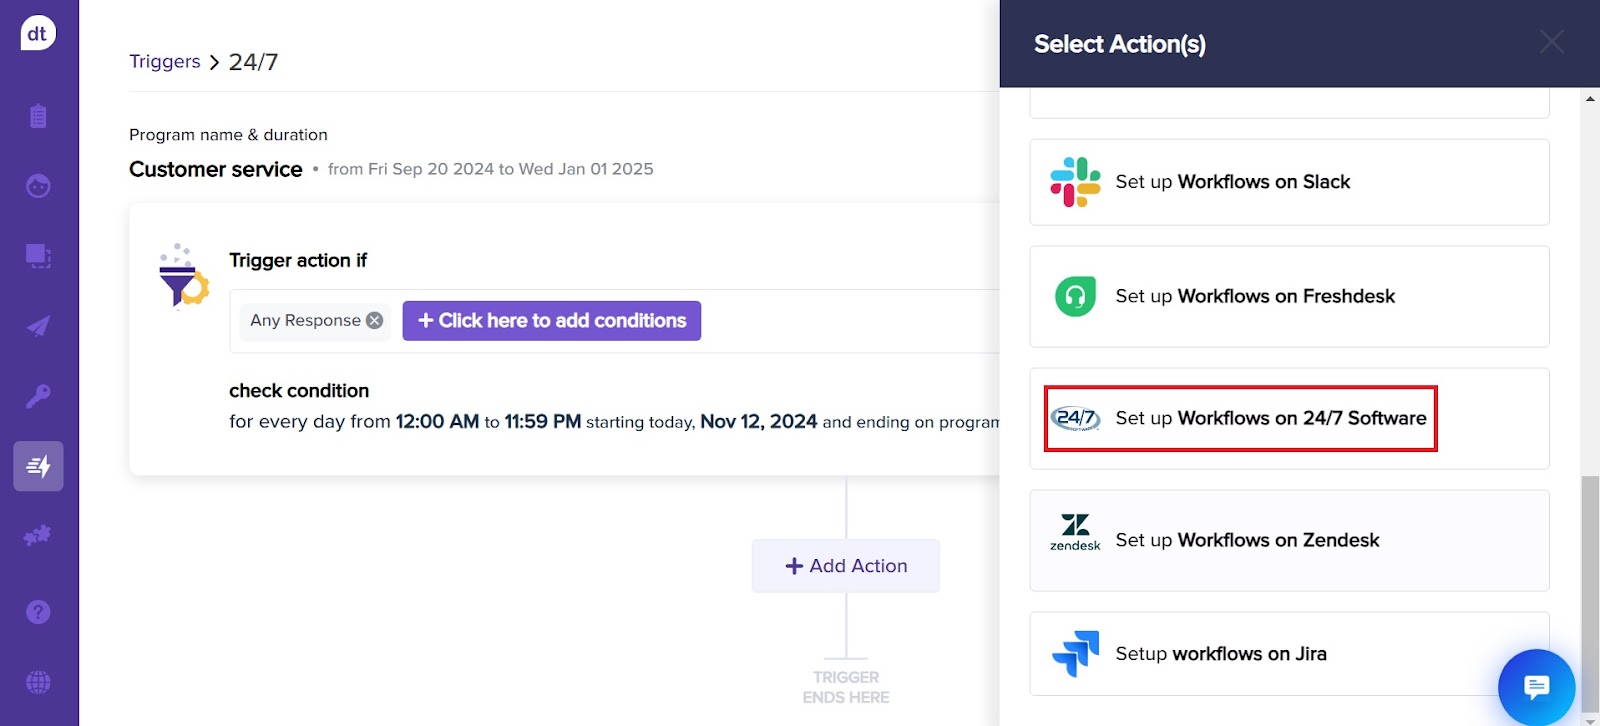Click the Nov 12, 2024 start date
The image size is (1600, 726).
759,422
